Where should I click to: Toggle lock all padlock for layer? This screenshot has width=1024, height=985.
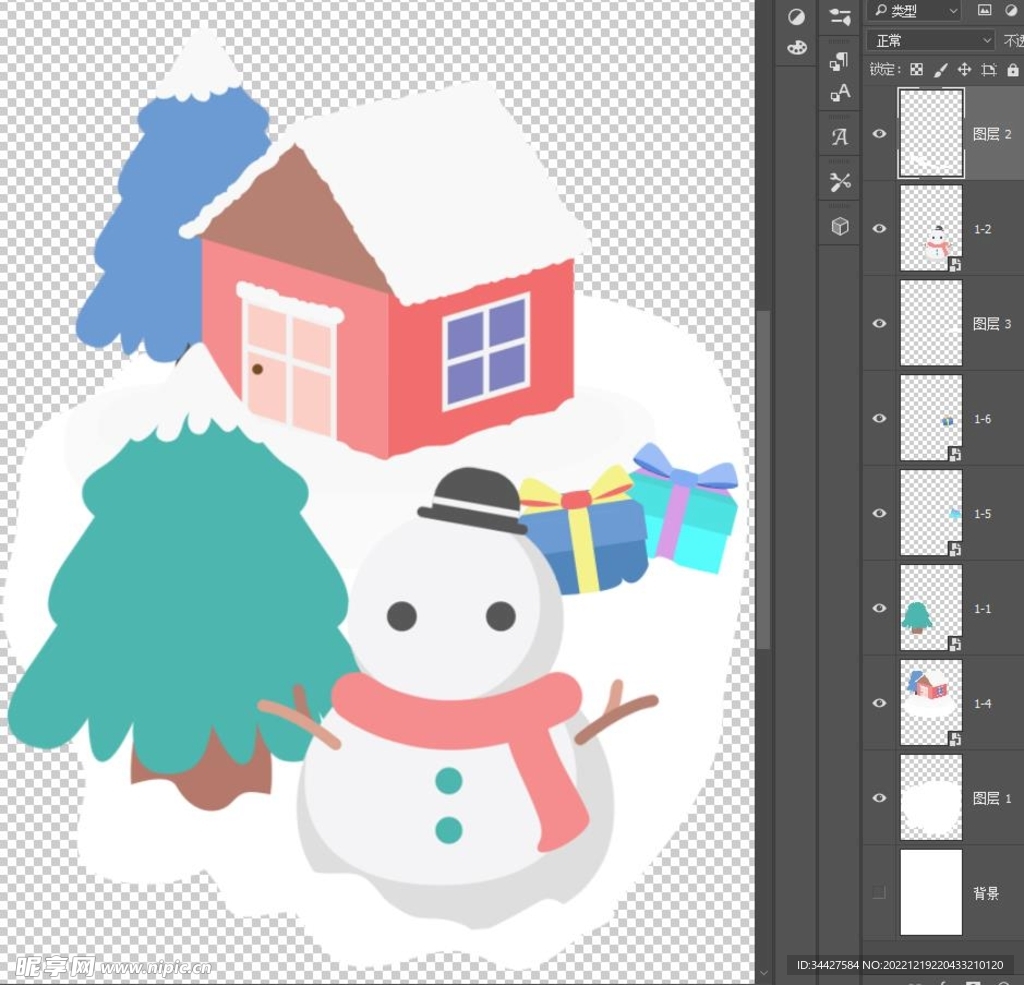[x=1013, y=70]
